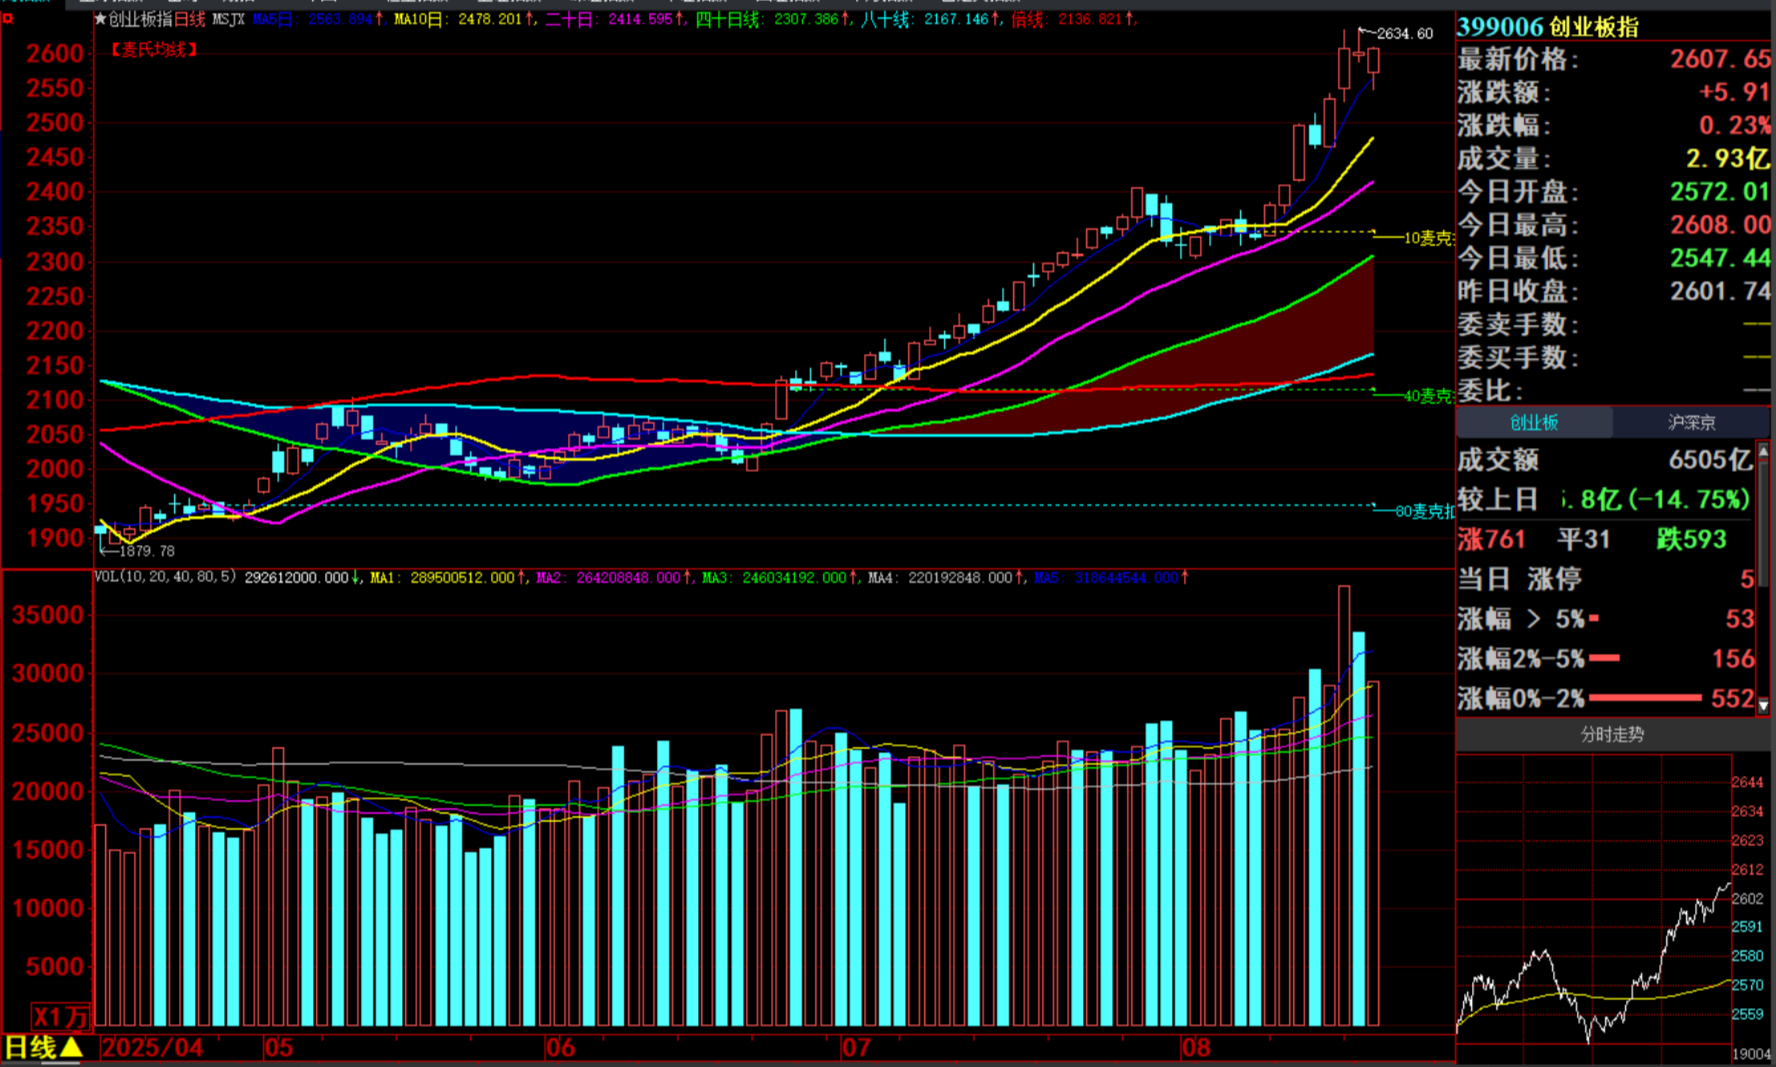Click the 涨幅2%-5% bar row
Image resolution: width=1776 pixels, height=1067 pixels.
[x=1605, y=659]
